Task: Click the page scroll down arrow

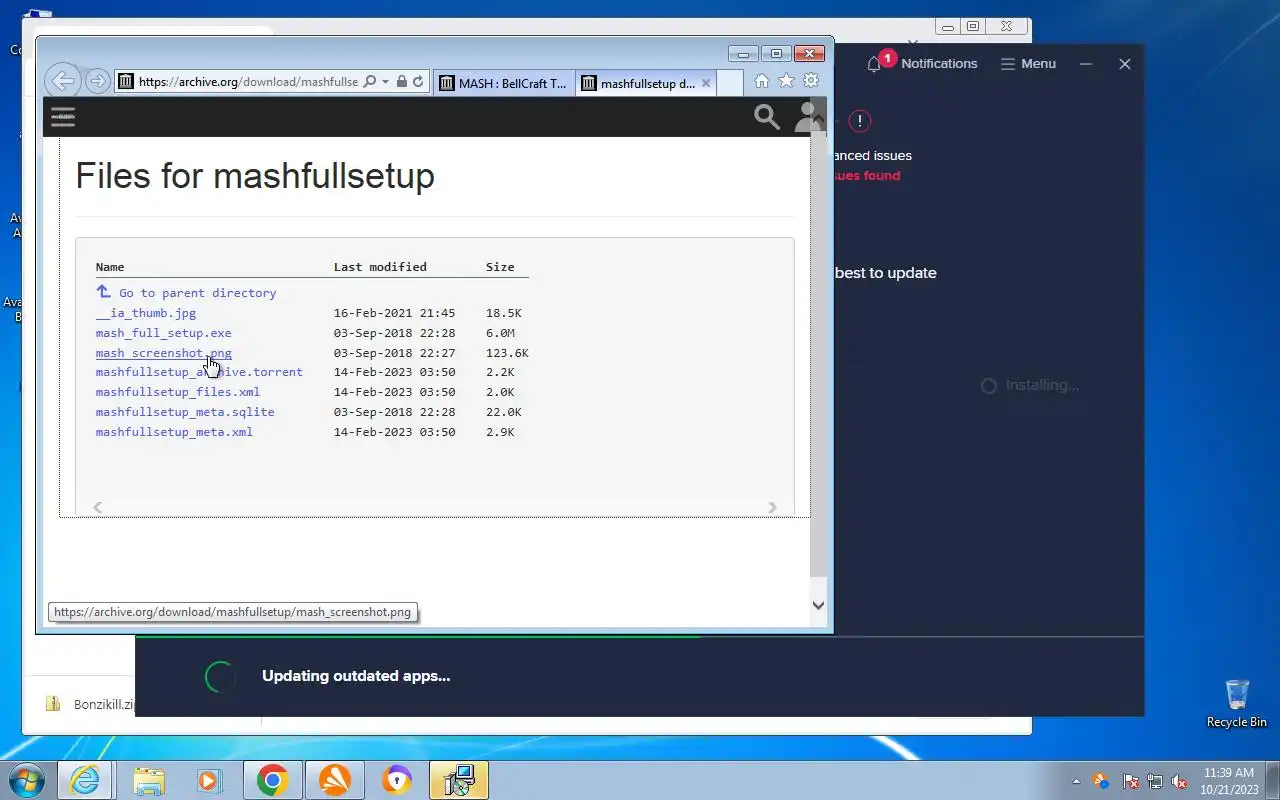Action: (x=818, y=605)
